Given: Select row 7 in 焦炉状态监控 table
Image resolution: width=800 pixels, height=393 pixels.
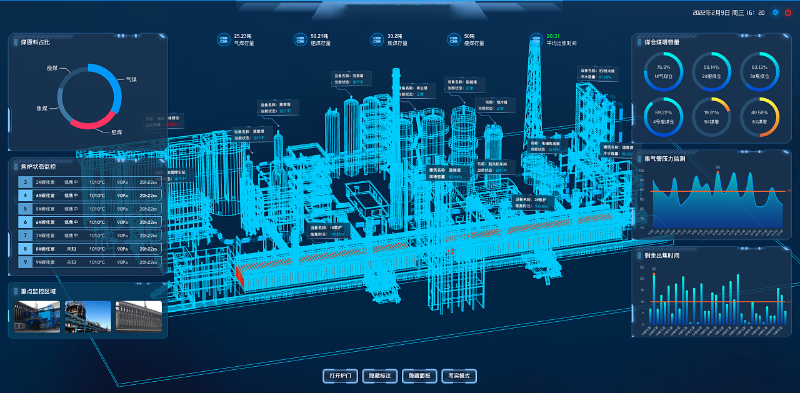Looking at the screenshot, I should point(90,235).
